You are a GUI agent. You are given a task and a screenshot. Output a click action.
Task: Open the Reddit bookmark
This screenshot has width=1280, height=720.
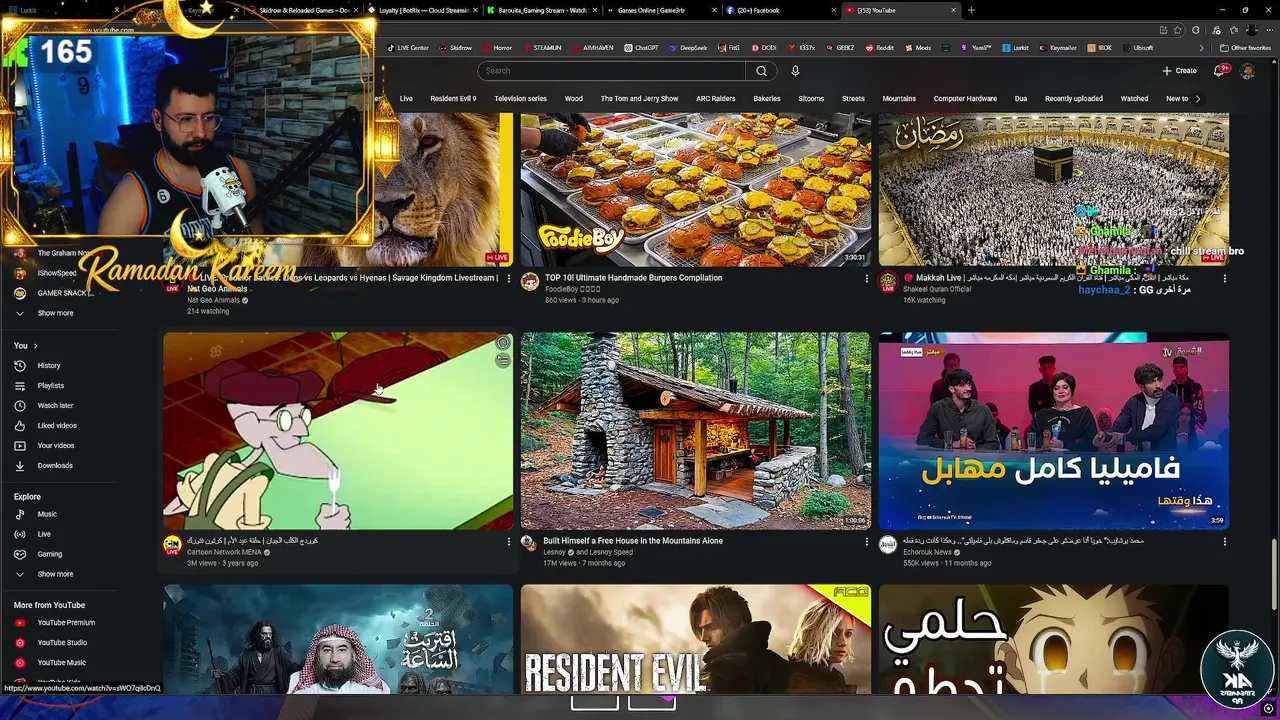[x=879, y=48]
